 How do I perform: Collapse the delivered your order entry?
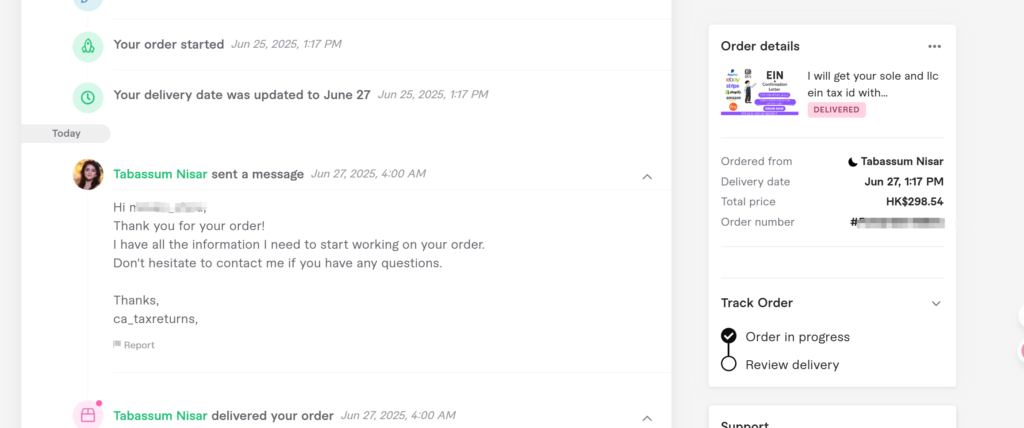647,418
